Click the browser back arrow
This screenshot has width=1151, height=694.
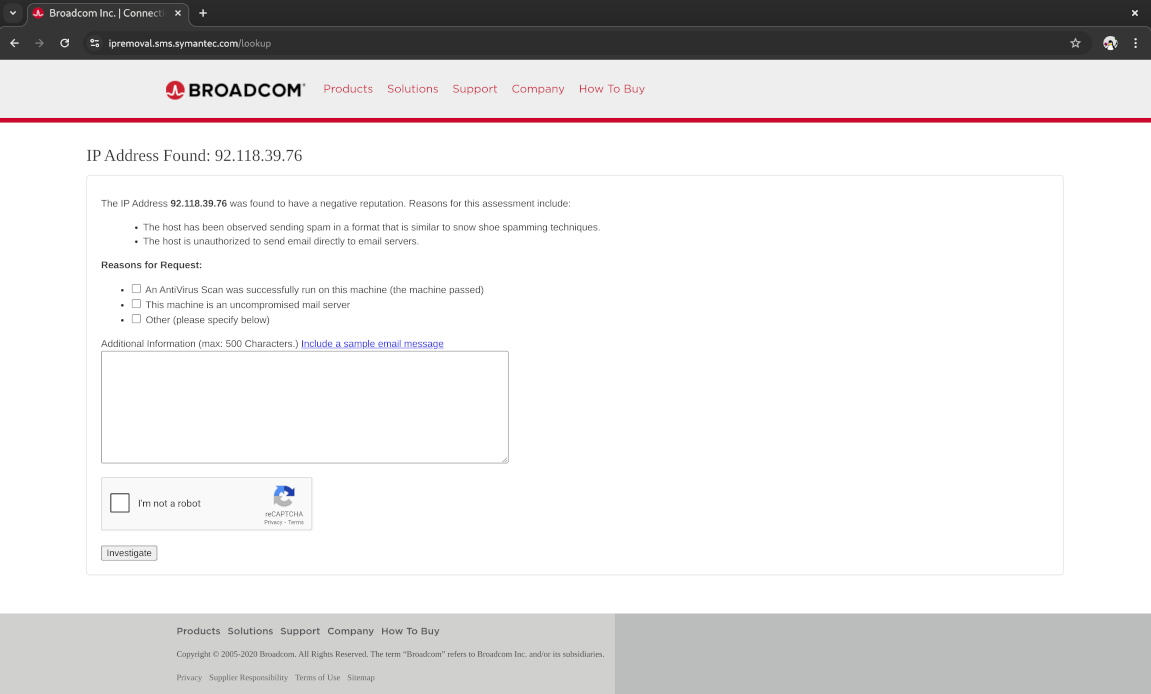click(15, 43)
